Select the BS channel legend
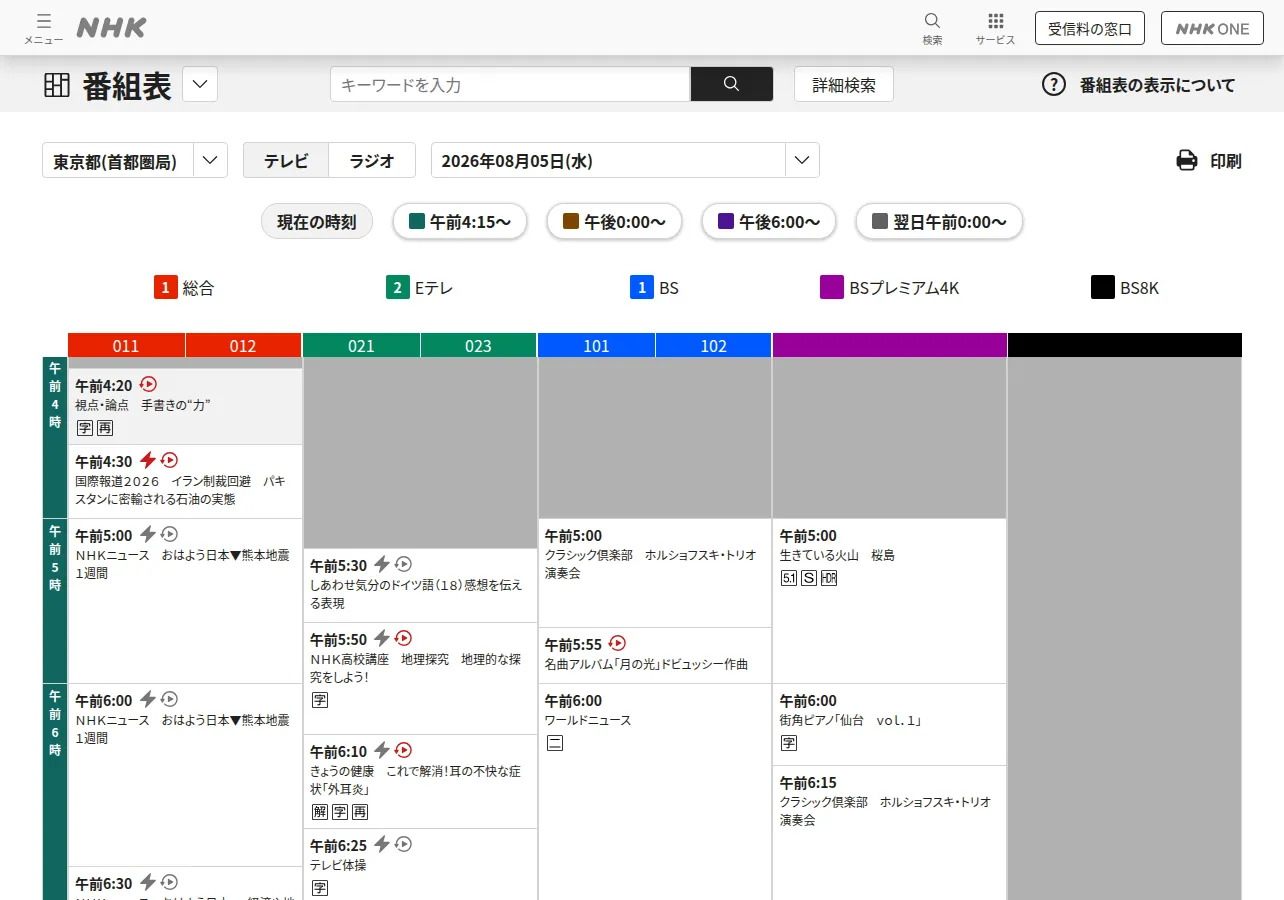 tap(655, 288)
